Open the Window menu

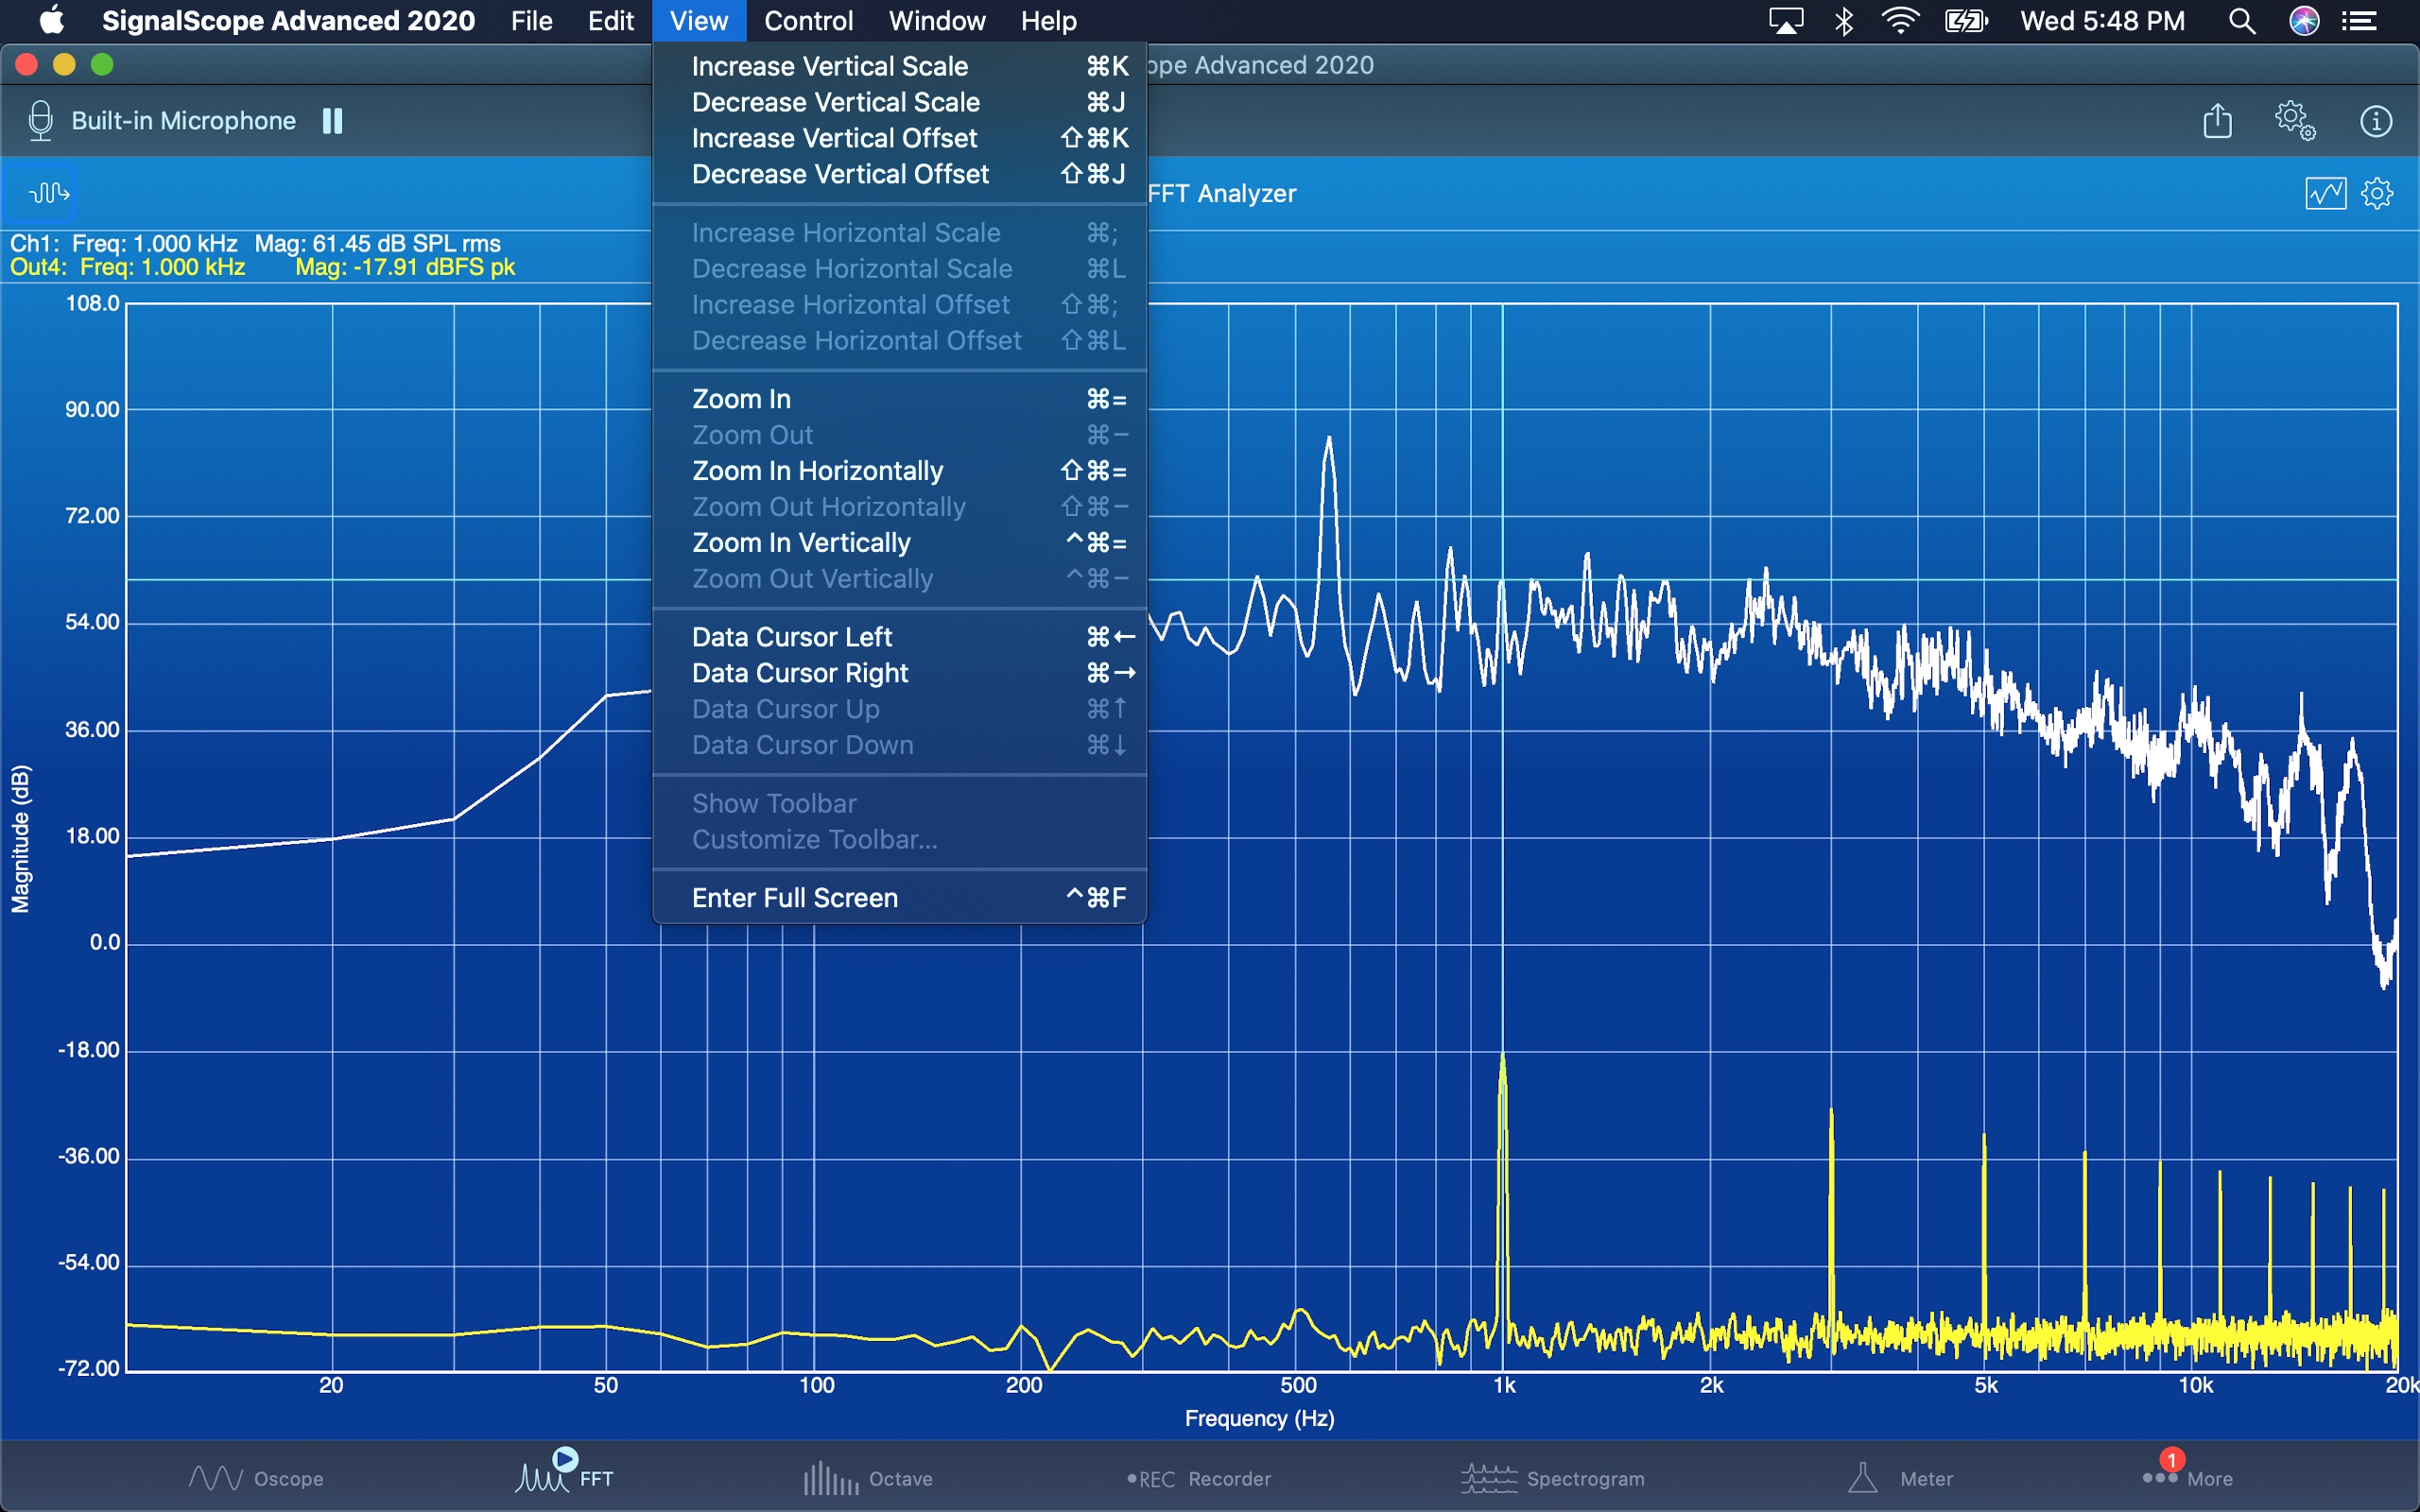click(x=937, y=21)
